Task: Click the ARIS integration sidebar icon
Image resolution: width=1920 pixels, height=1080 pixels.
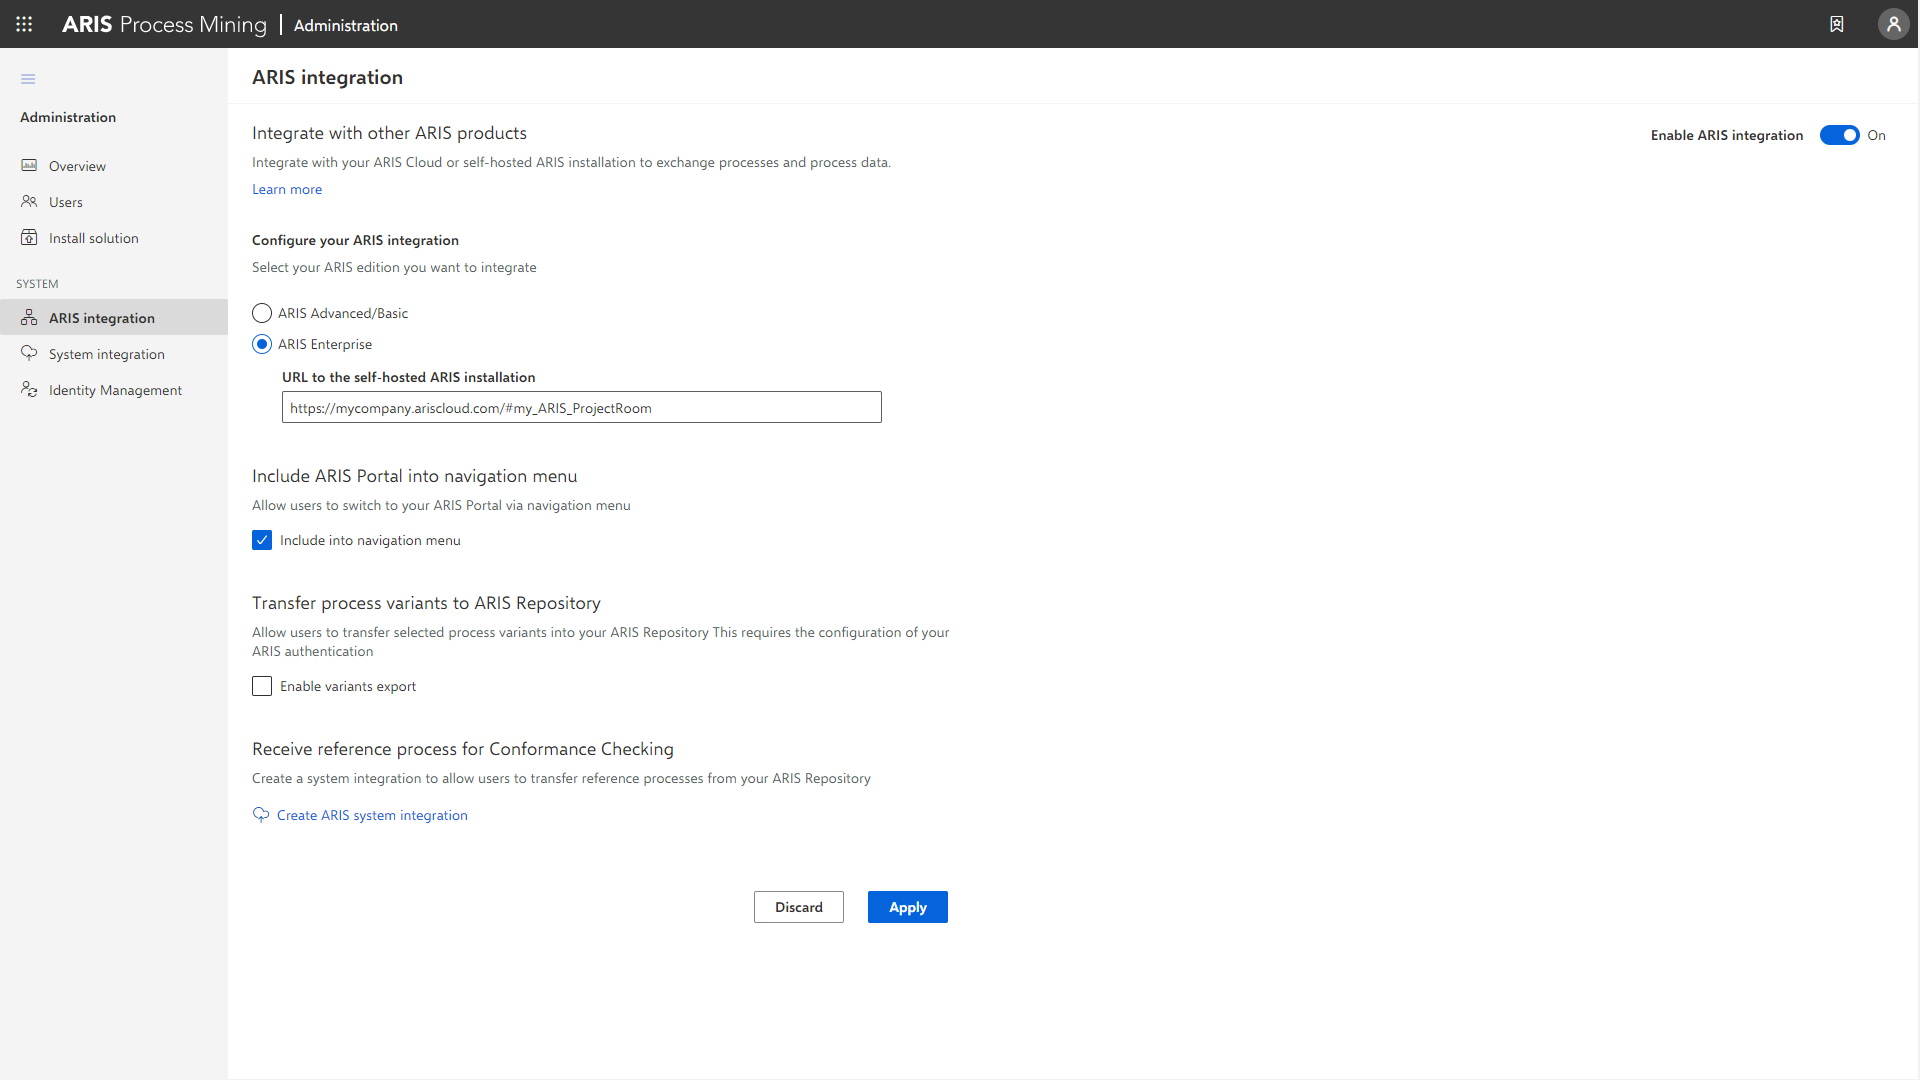Action: point(29,317)
